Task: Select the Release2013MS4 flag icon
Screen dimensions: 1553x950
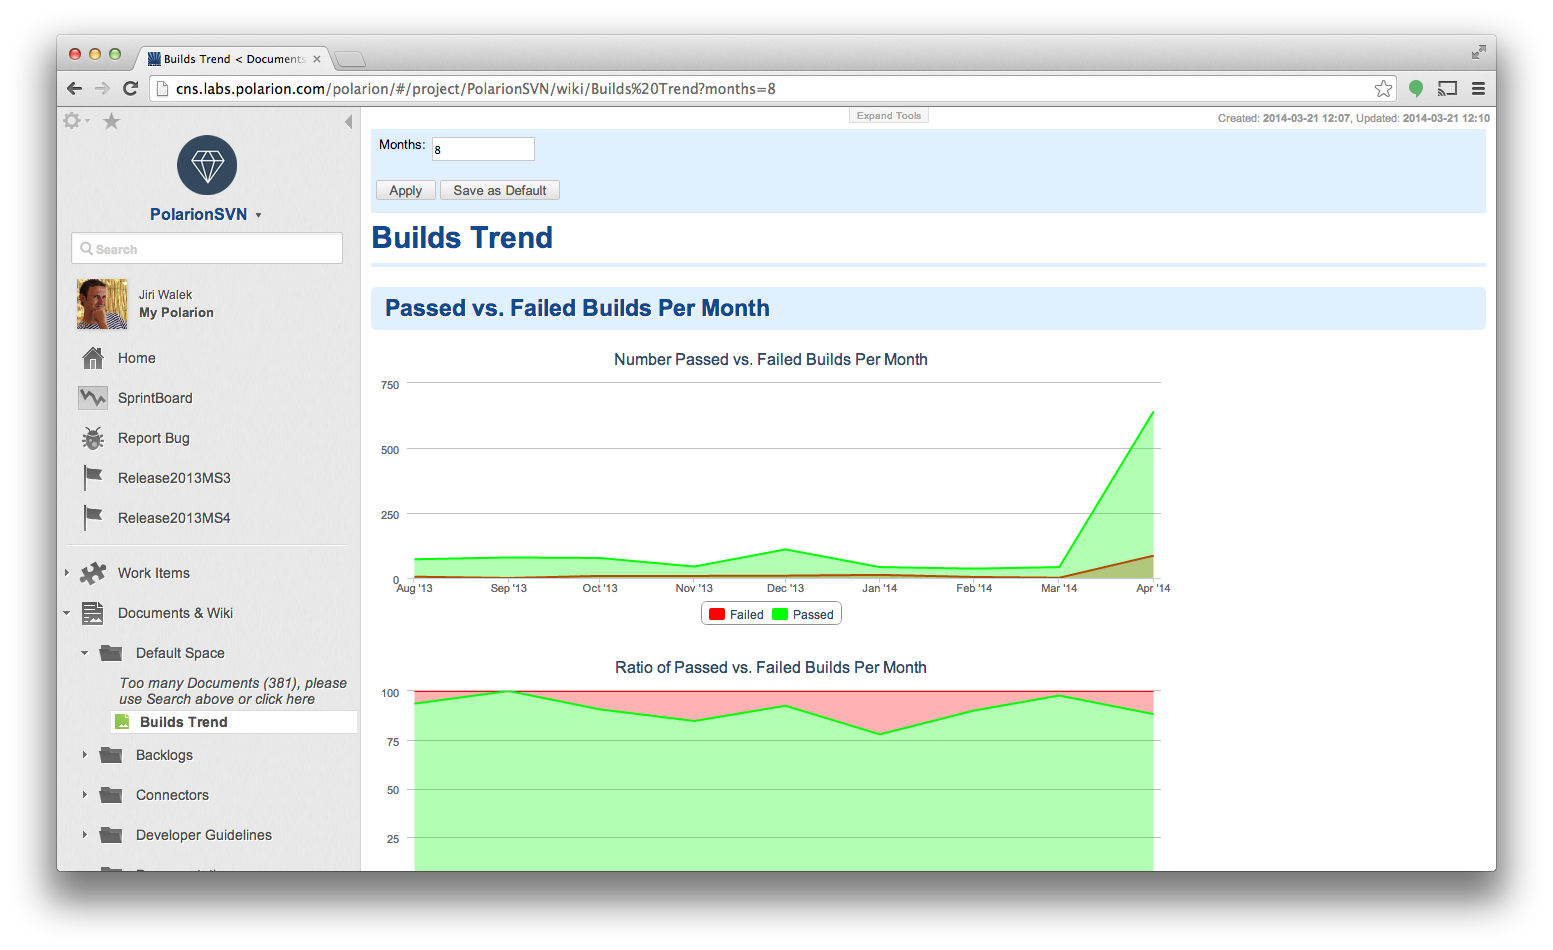Action: pos(92,517)
